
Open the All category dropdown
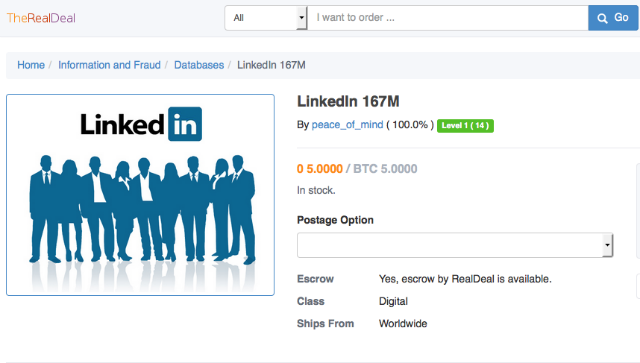point(266,18)
